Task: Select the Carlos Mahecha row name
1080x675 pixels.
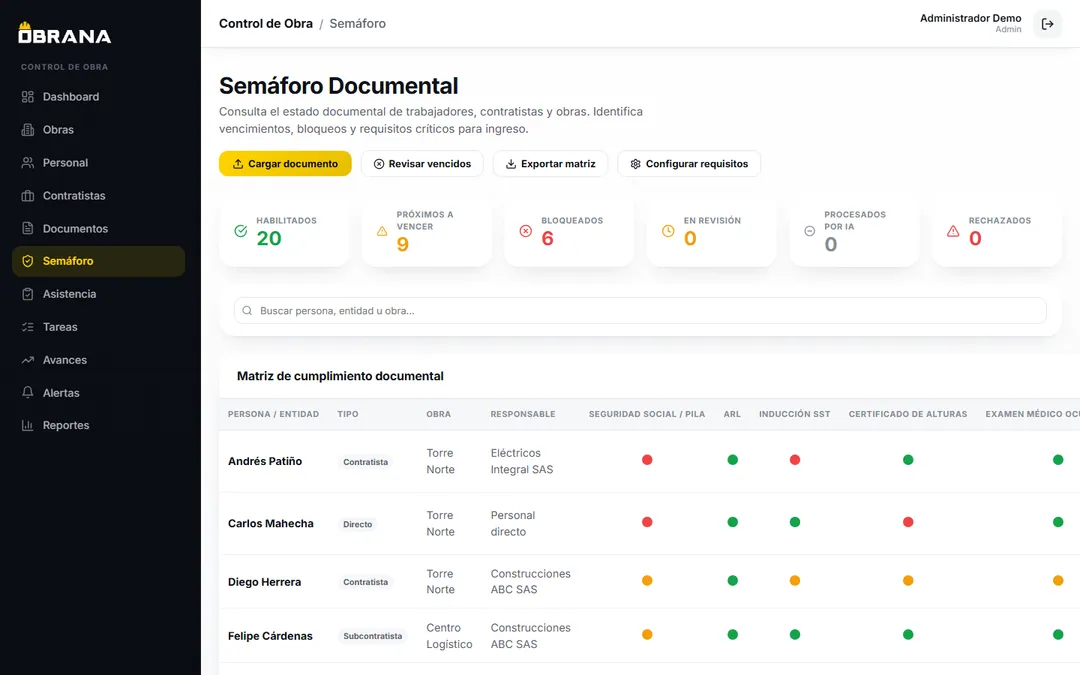Action: click(271, 523)
